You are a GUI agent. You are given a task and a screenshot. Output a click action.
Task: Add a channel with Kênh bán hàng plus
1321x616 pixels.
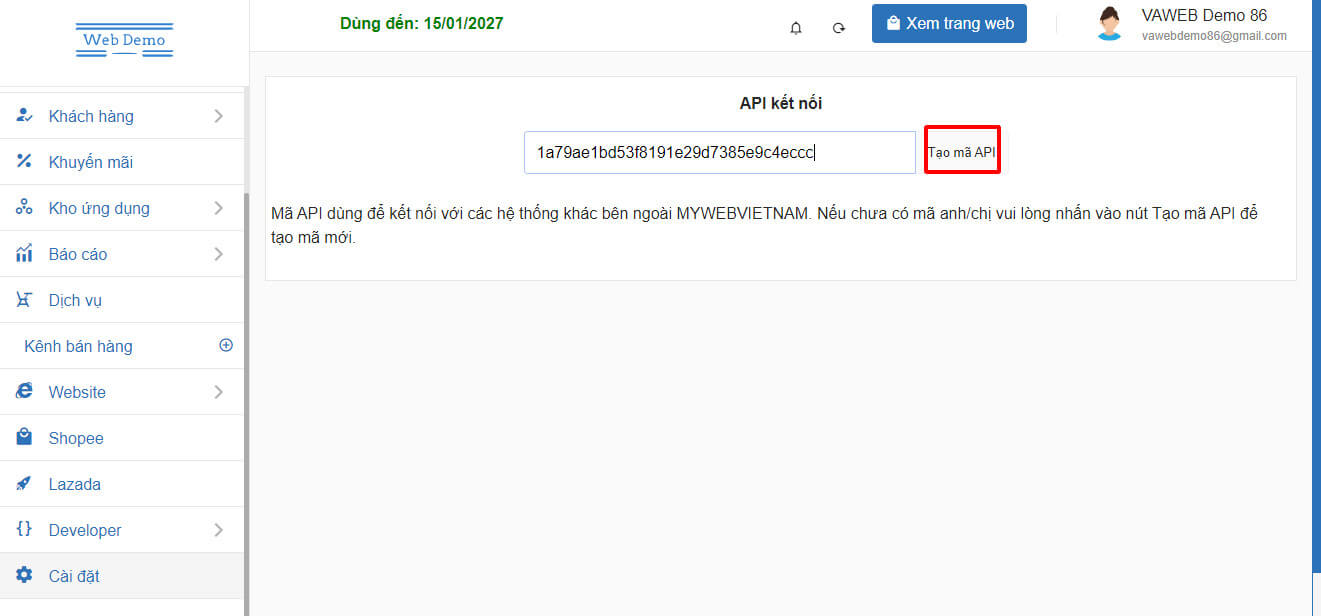point(226,345)
